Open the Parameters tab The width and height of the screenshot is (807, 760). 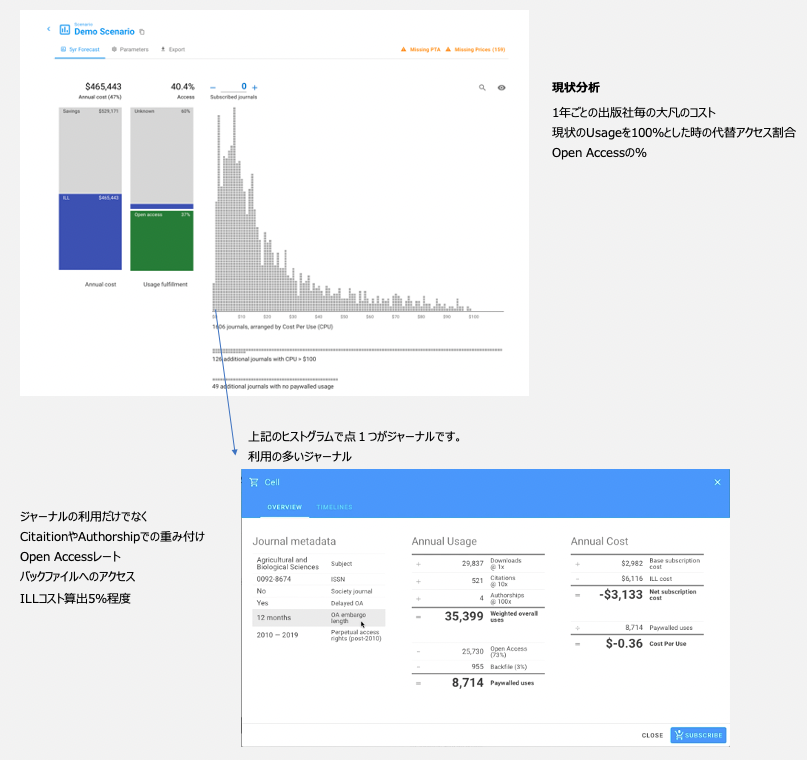(x=130, y=49)
